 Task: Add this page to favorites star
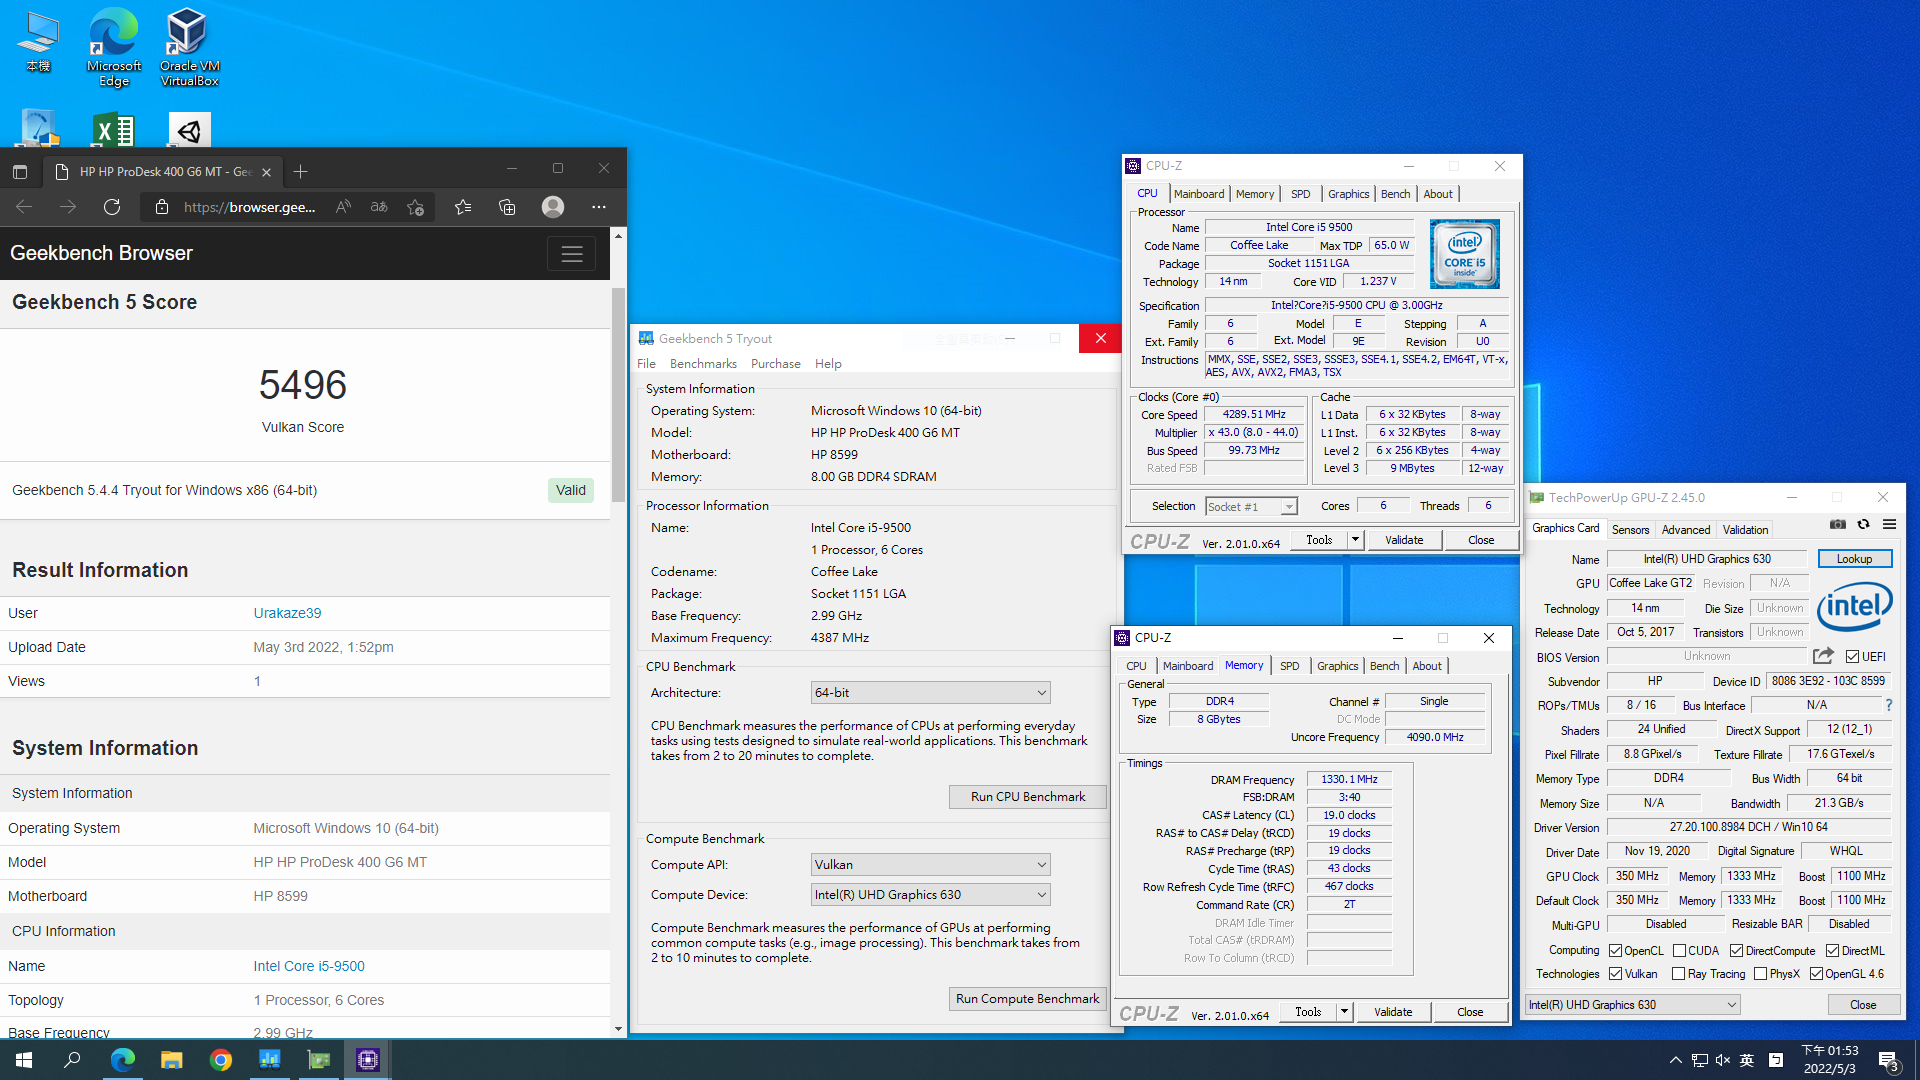(x=415, y=207)
